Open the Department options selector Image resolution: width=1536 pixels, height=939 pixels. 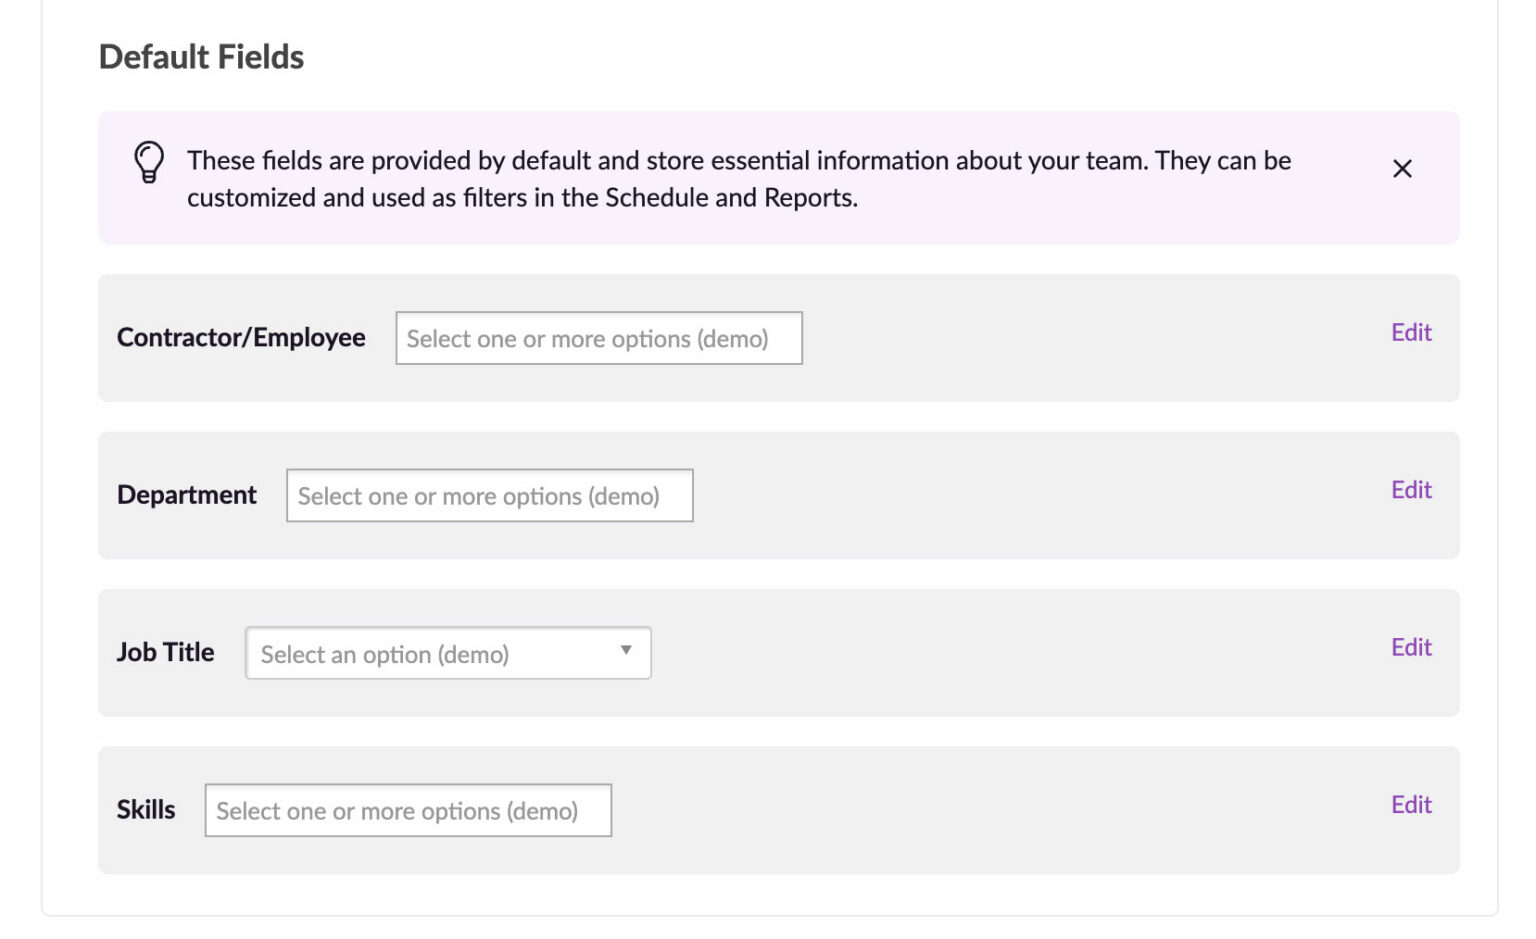click(x=489, y=495)
